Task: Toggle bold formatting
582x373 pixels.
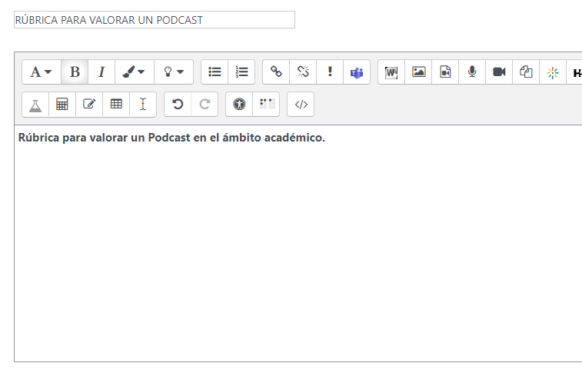Action: (75, 72)
